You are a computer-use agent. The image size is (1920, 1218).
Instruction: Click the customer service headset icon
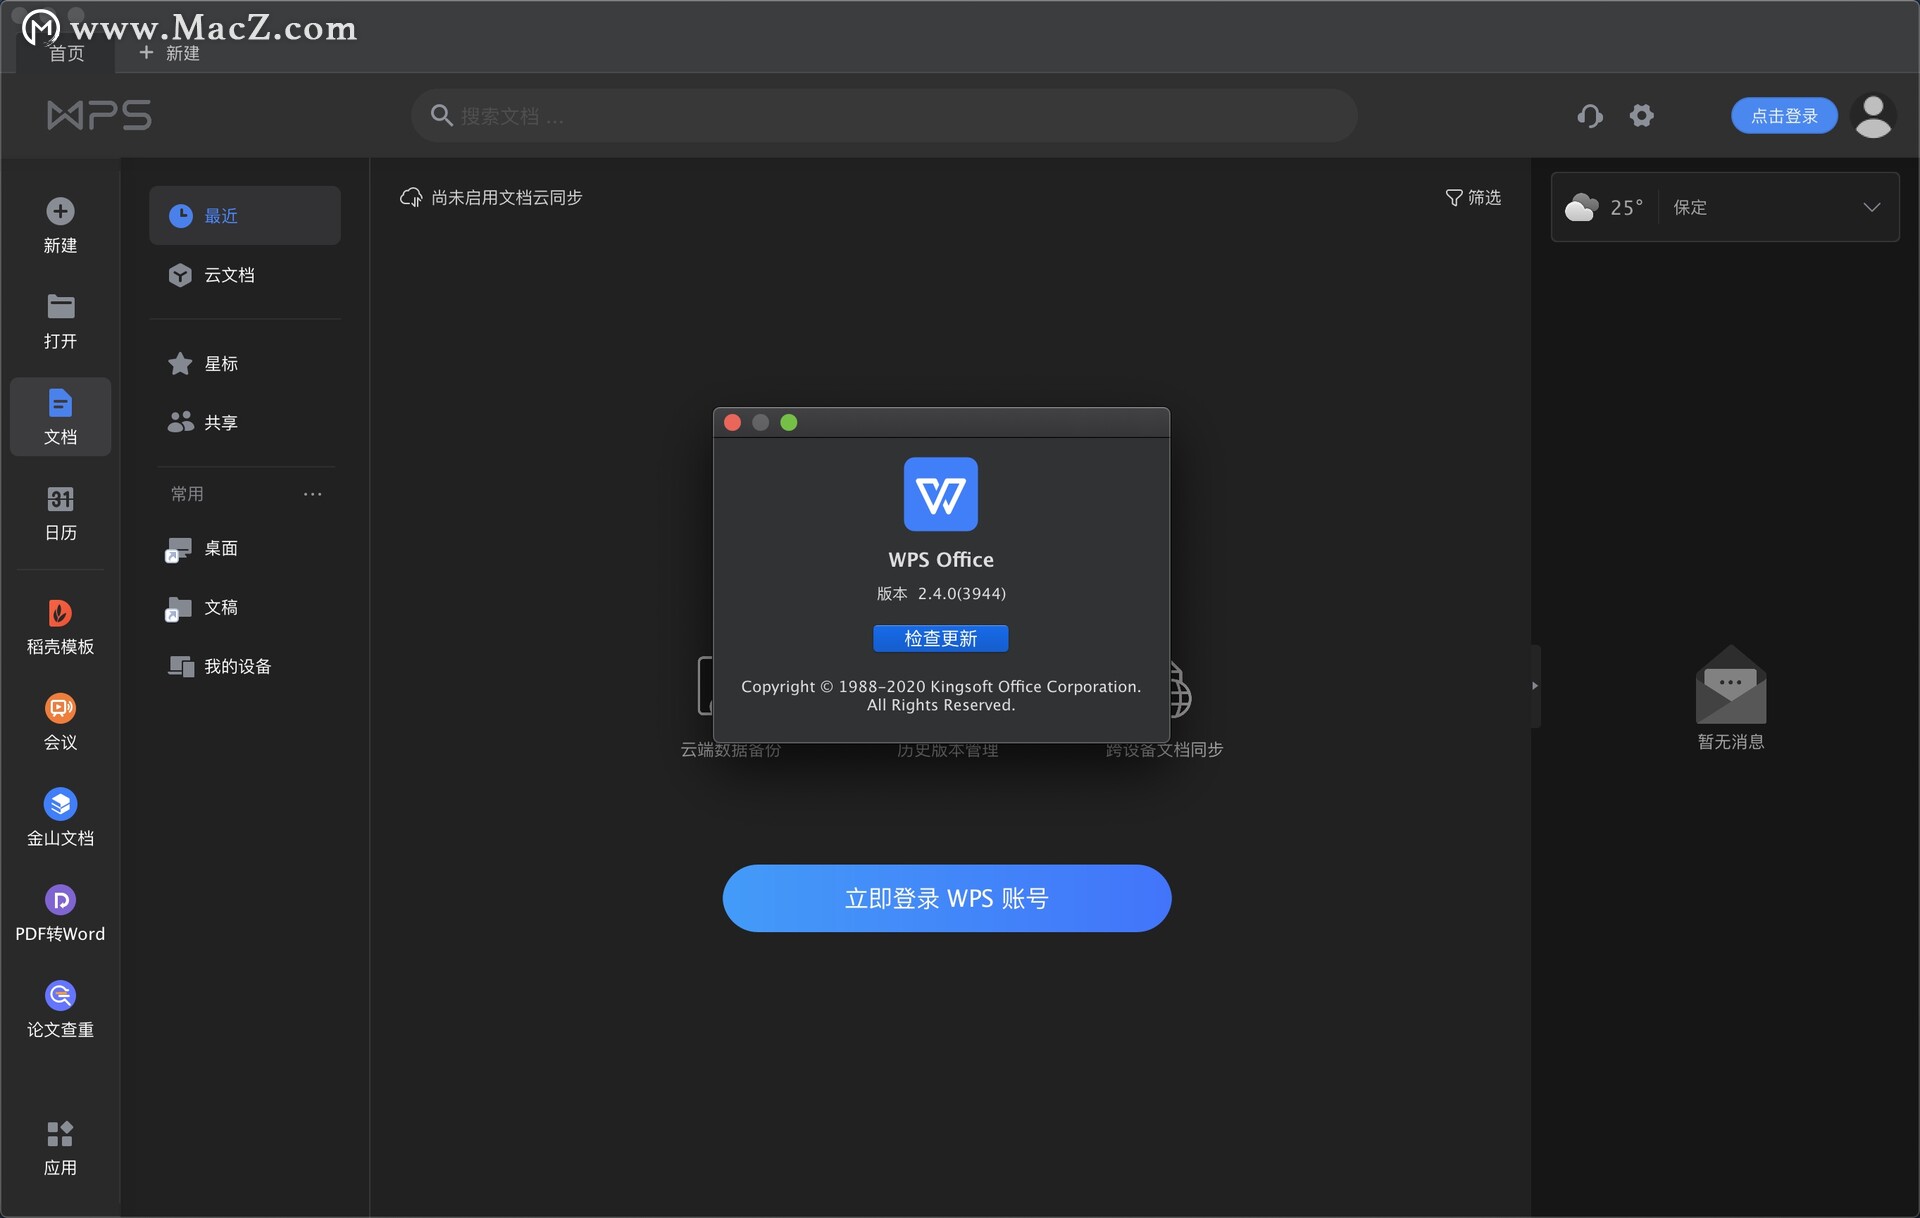[1590, 116]
